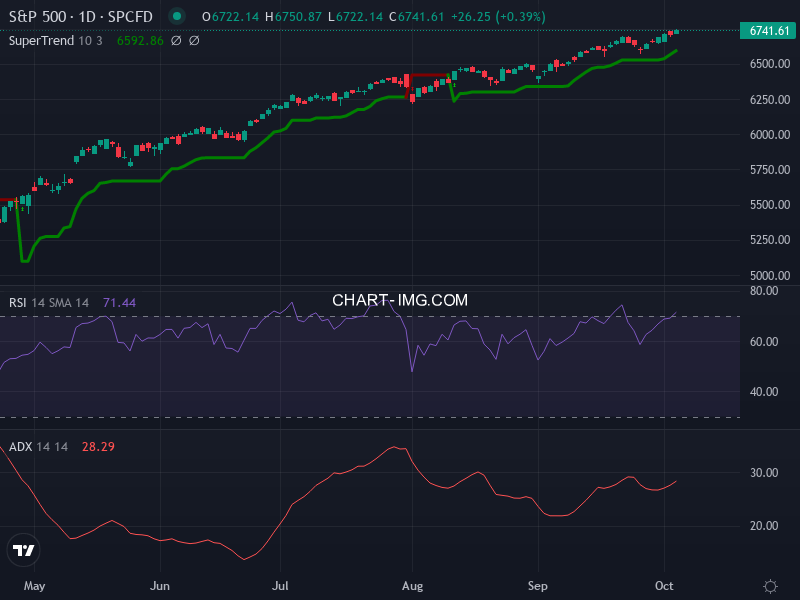800x600 pixels.
Task: Click the RSI value 71.44
Action: (119, 303)
